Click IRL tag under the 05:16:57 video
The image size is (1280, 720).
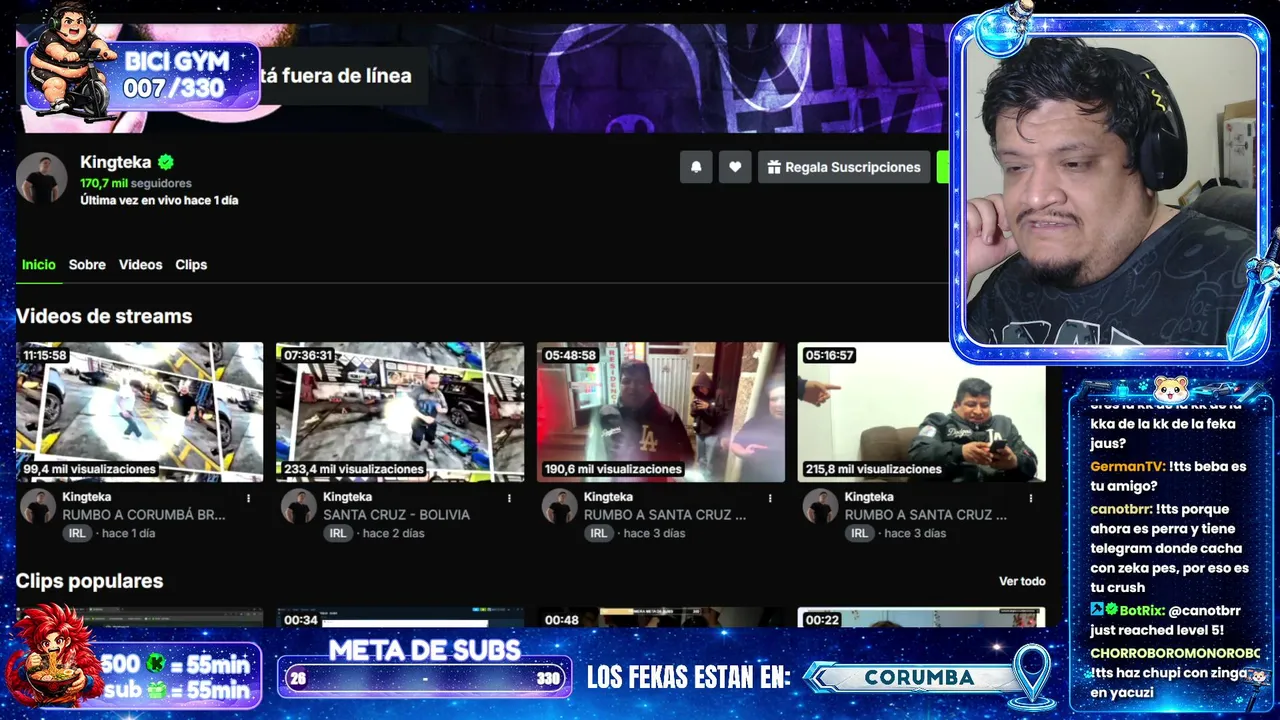pyautogui.click(x=859, y=534)
